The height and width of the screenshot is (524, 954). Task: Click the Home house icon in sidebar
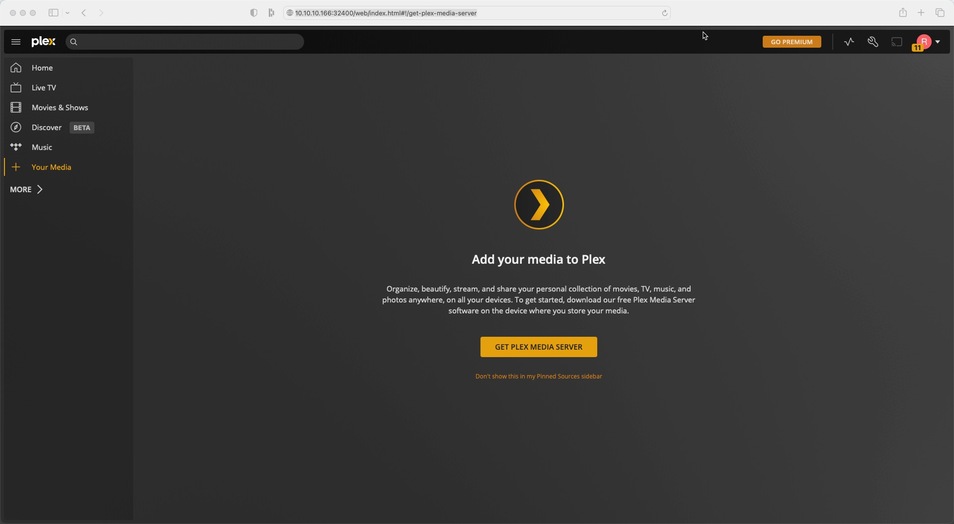(16, 68)
